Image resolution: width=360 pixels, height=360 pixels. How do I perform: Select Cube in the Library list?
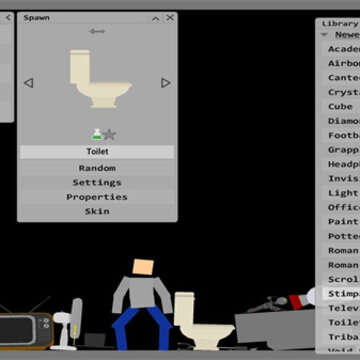[x=341, y=107]
